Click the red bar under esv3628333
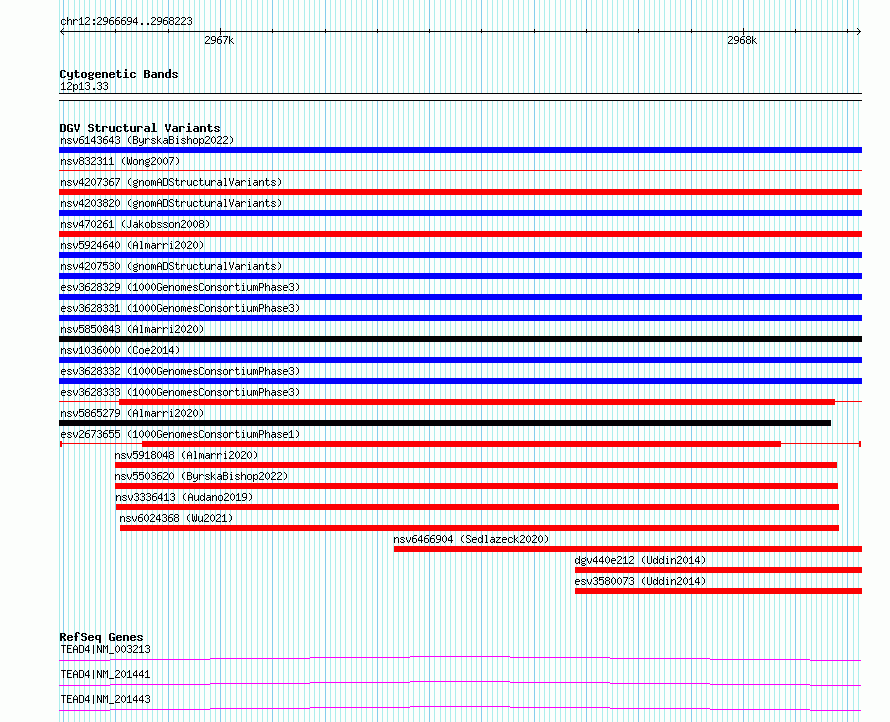Viewport: 890px width, 722px height. 477,402
